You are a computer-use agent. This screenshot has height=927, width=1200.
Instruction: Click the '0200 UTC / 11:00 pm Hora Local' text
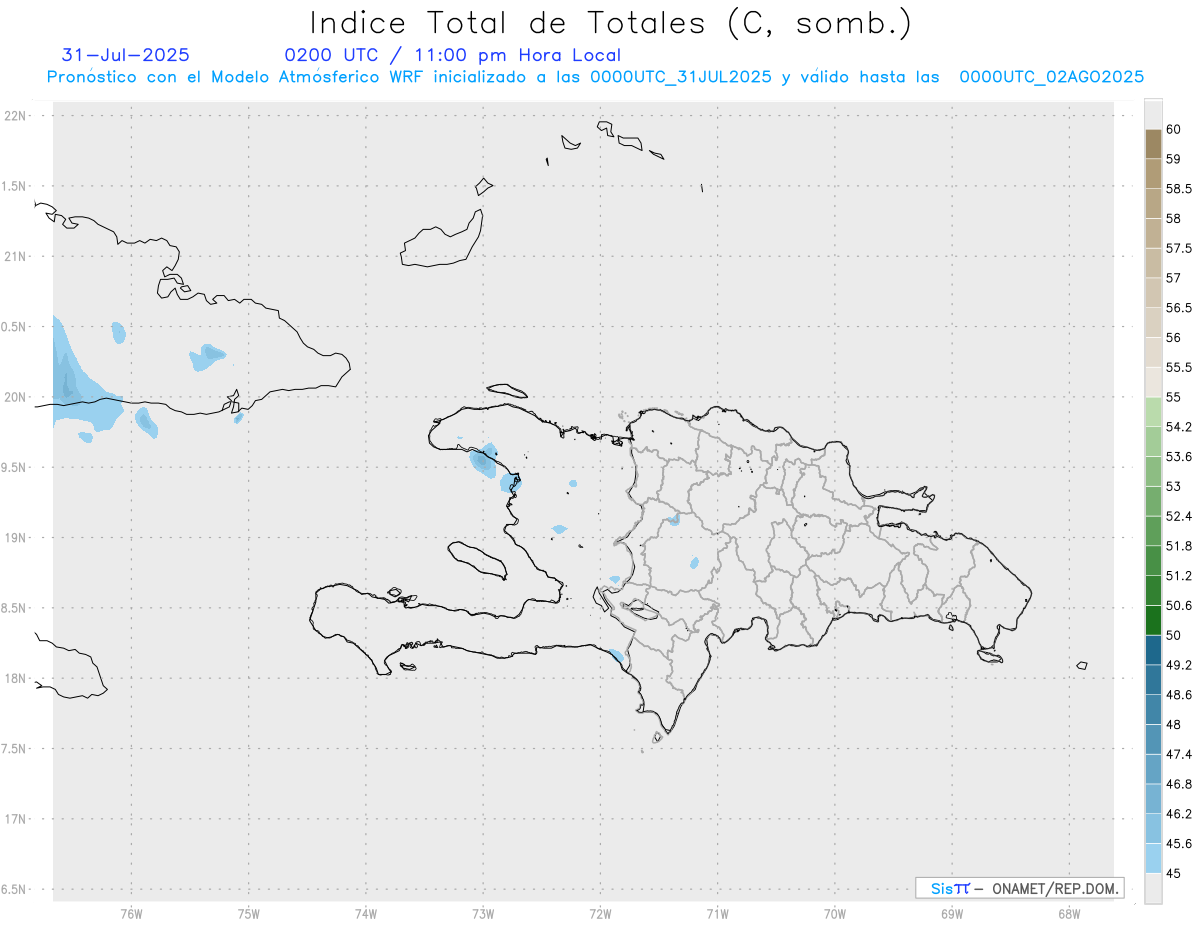coord(453,55)
